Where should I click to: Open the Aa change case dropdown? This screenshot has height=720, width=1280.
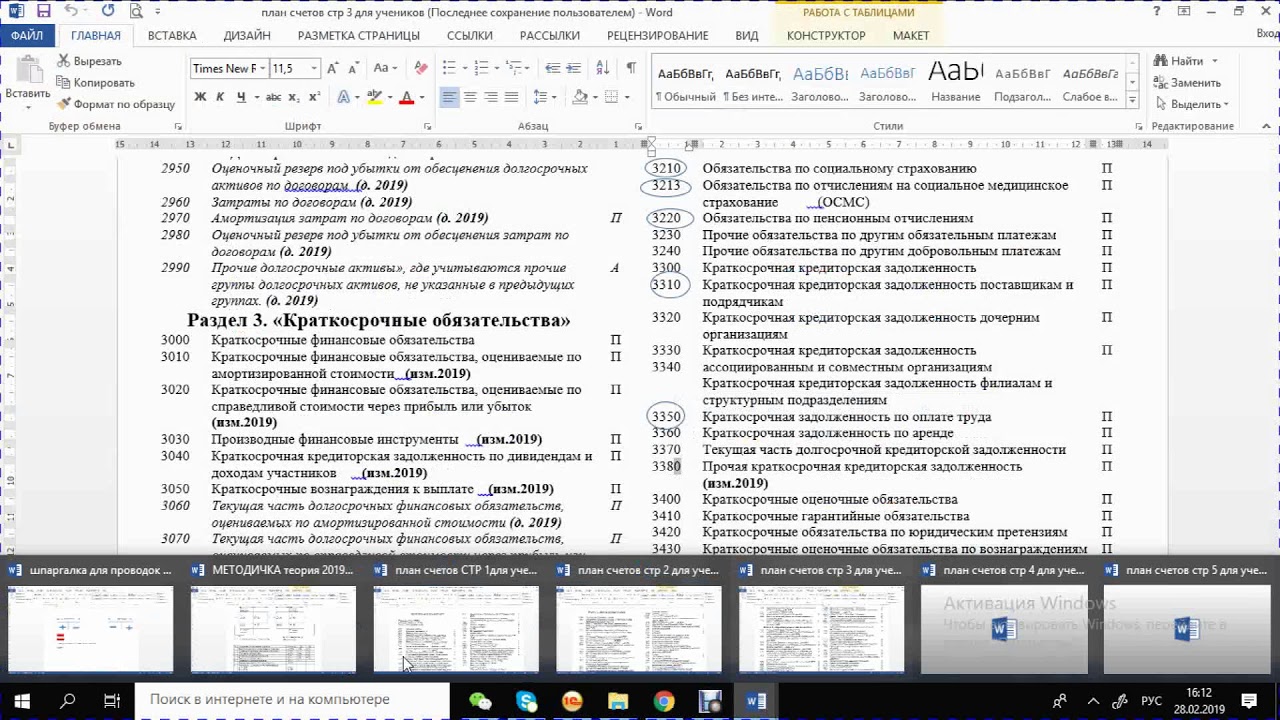[x=385, y=68]
